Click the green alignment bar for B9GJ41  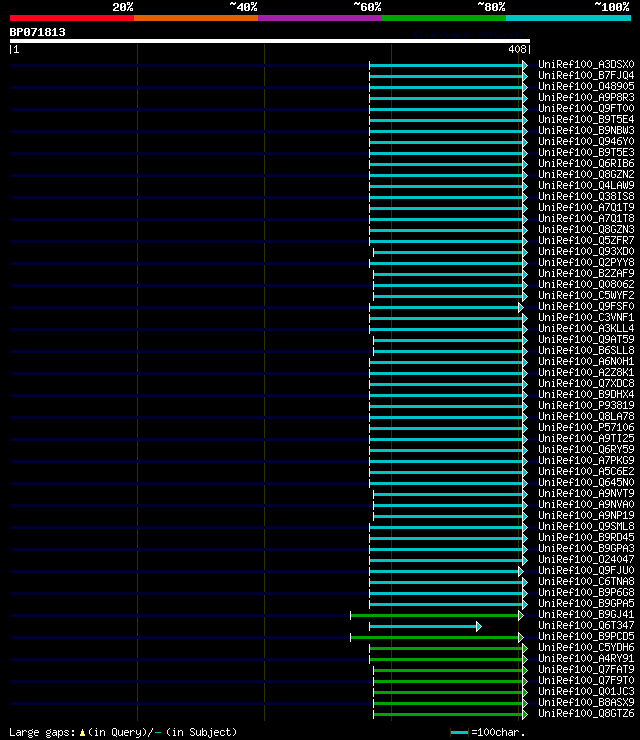437,615
